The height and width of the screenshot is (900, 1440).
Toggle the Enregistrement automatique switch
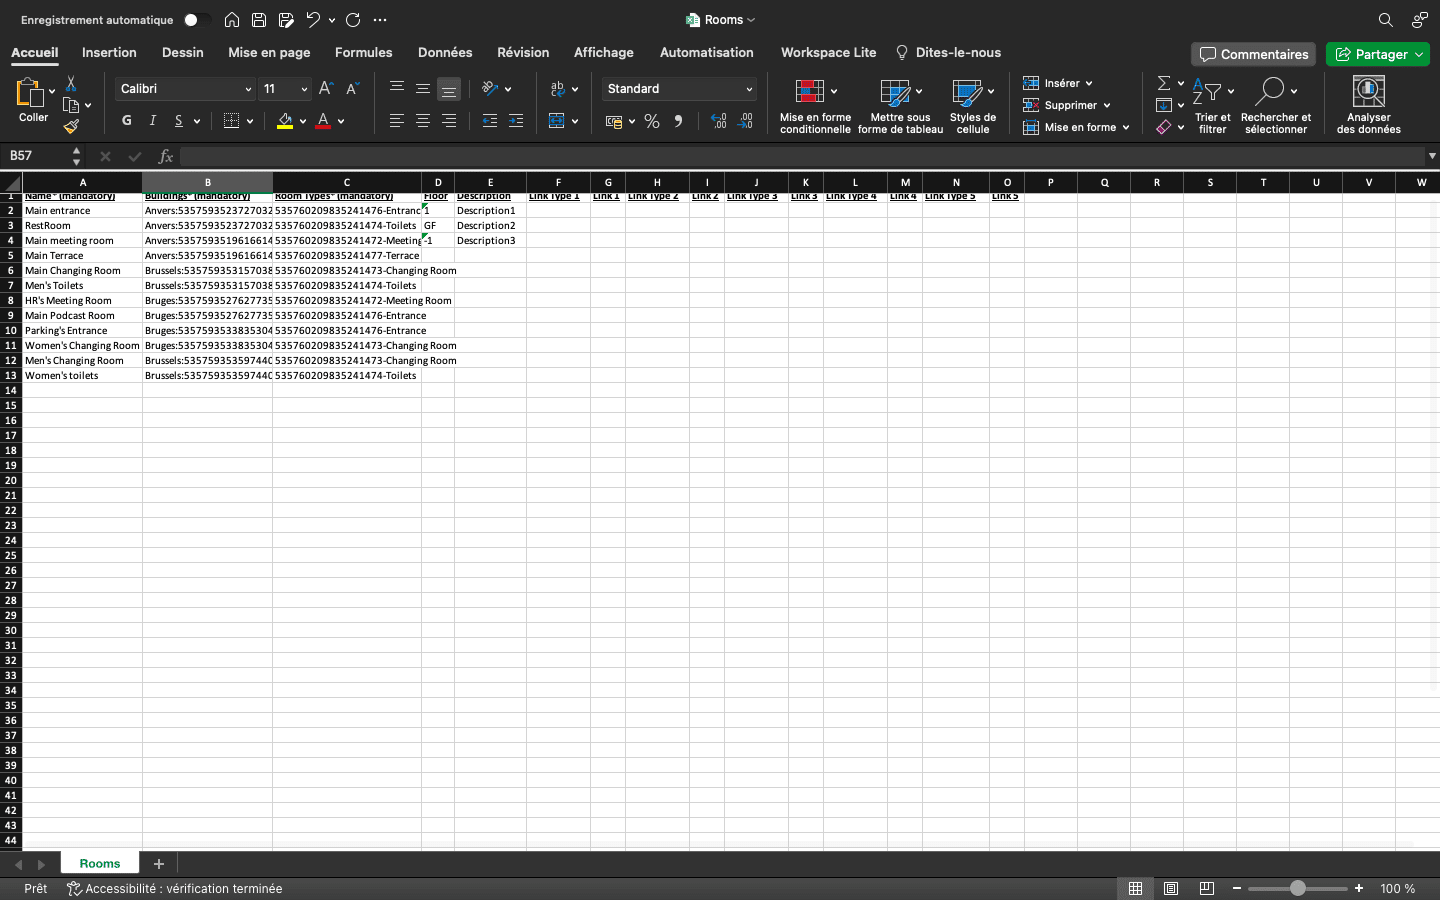point(197,20)
